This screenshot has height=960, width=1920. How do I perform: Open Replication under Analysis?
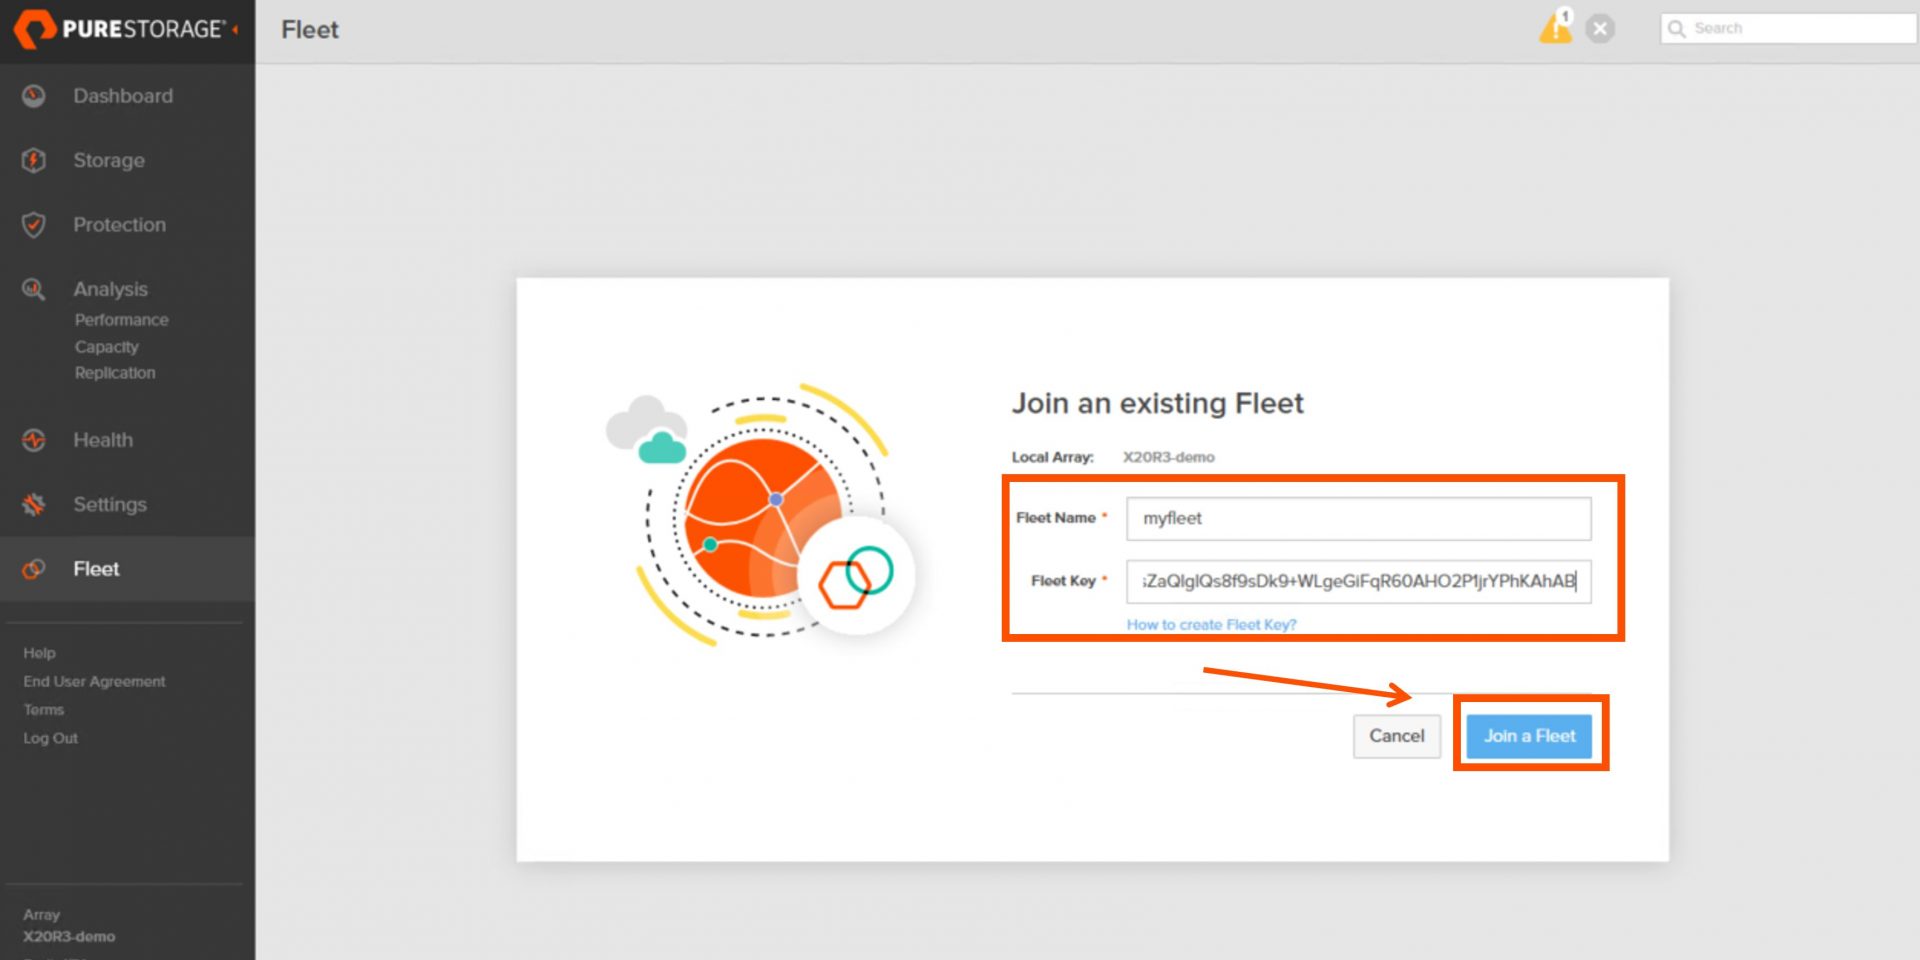coord(115,373)
